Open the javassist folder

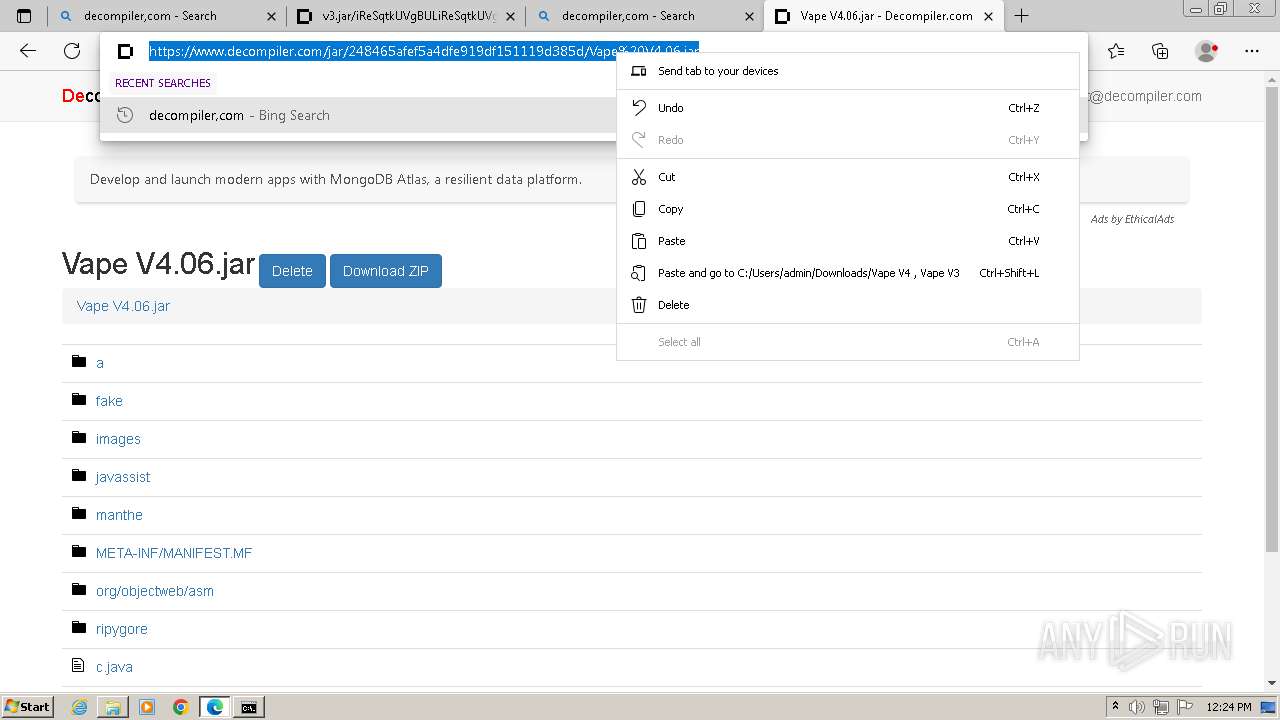click(x=123, y=477)
